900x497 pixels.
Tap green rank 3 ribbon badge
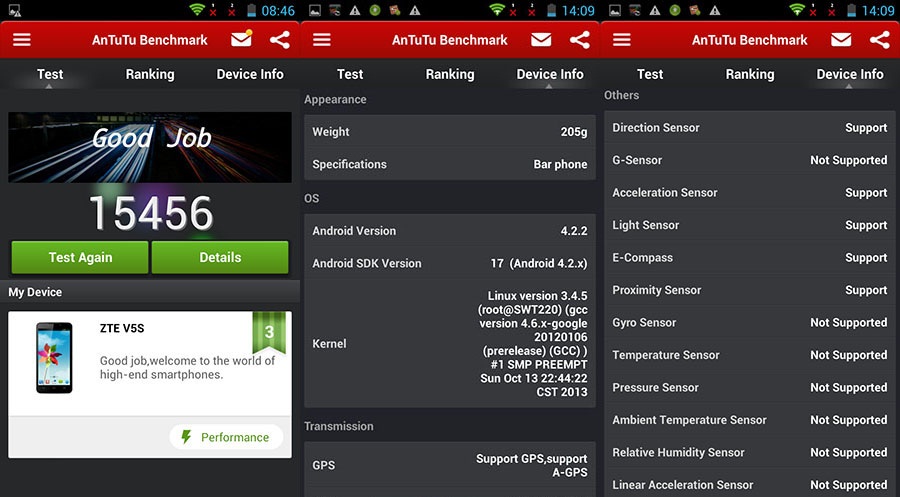[x=269, y=332]
